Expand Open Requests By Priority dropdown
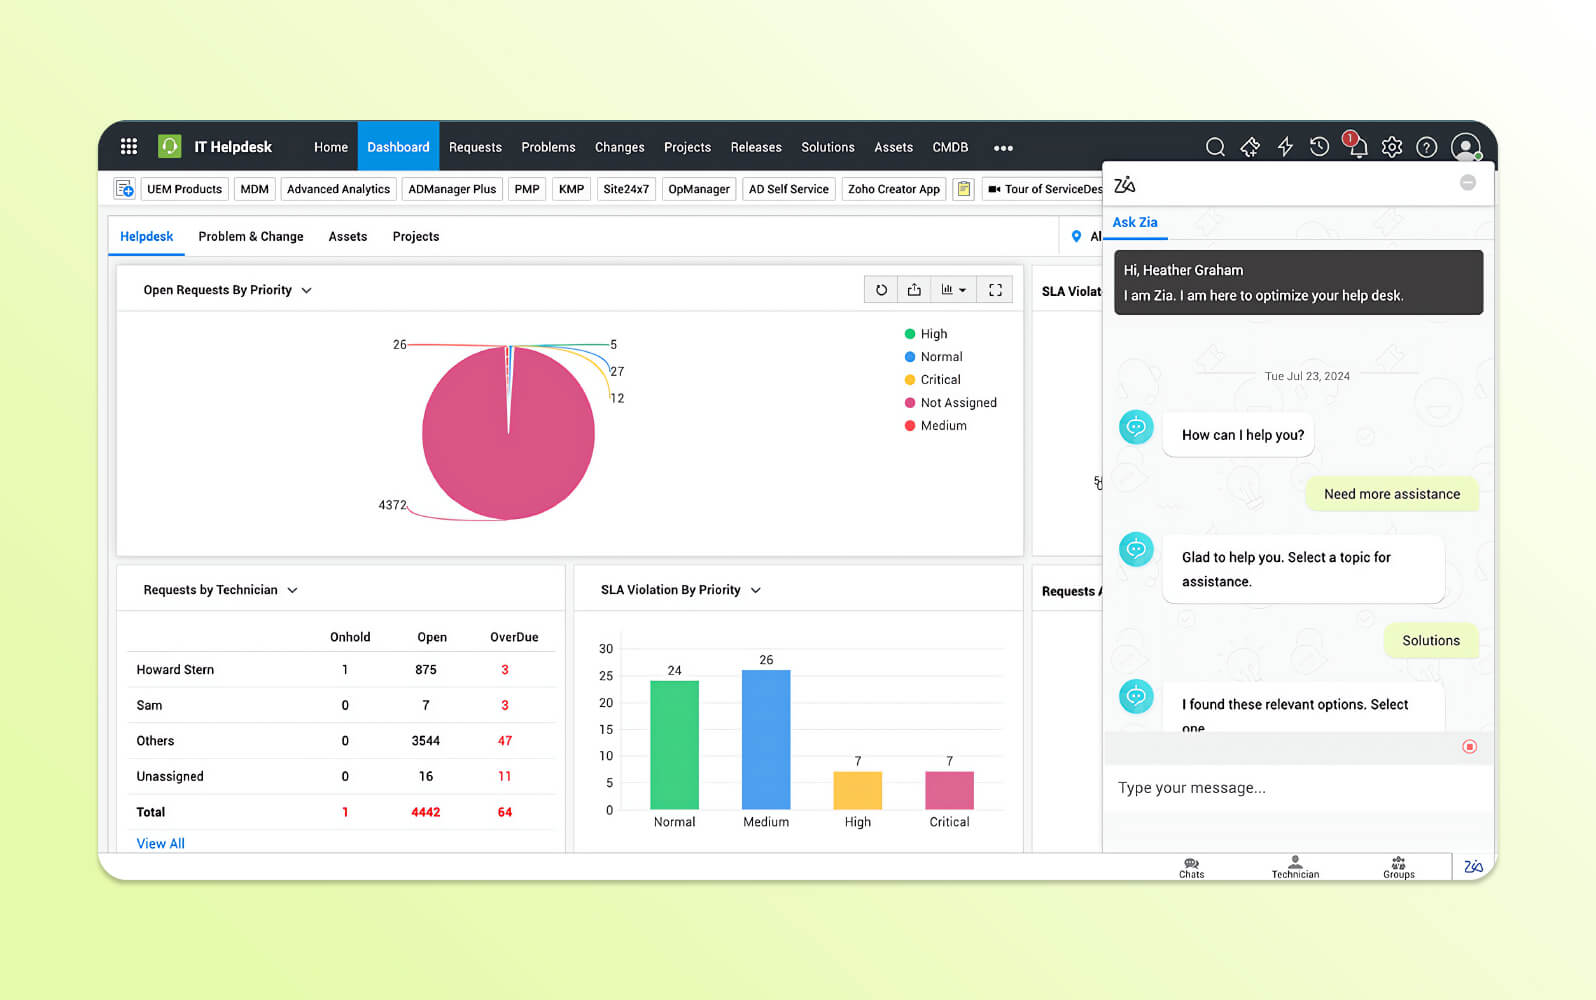1596x1000 pixels. pos(307,291)
